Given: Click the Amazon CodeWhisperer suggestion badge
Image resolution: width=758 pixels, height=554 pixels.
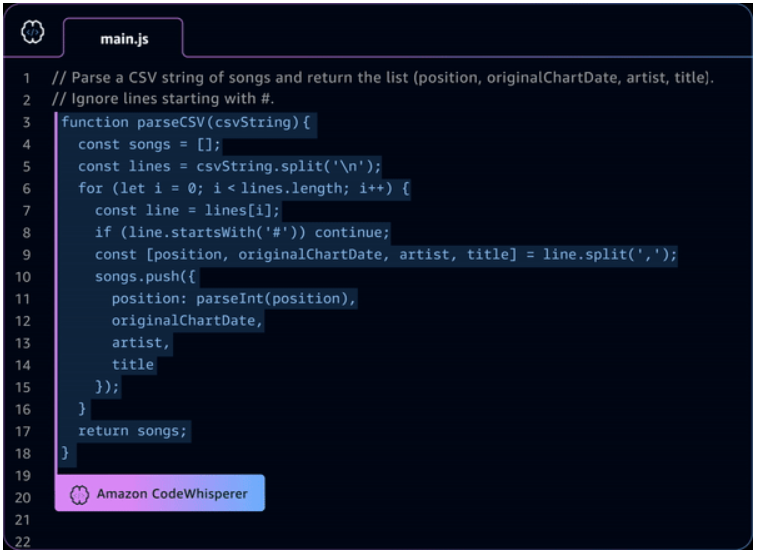Looking at the screenshot, I should click(x=160, y=494).
